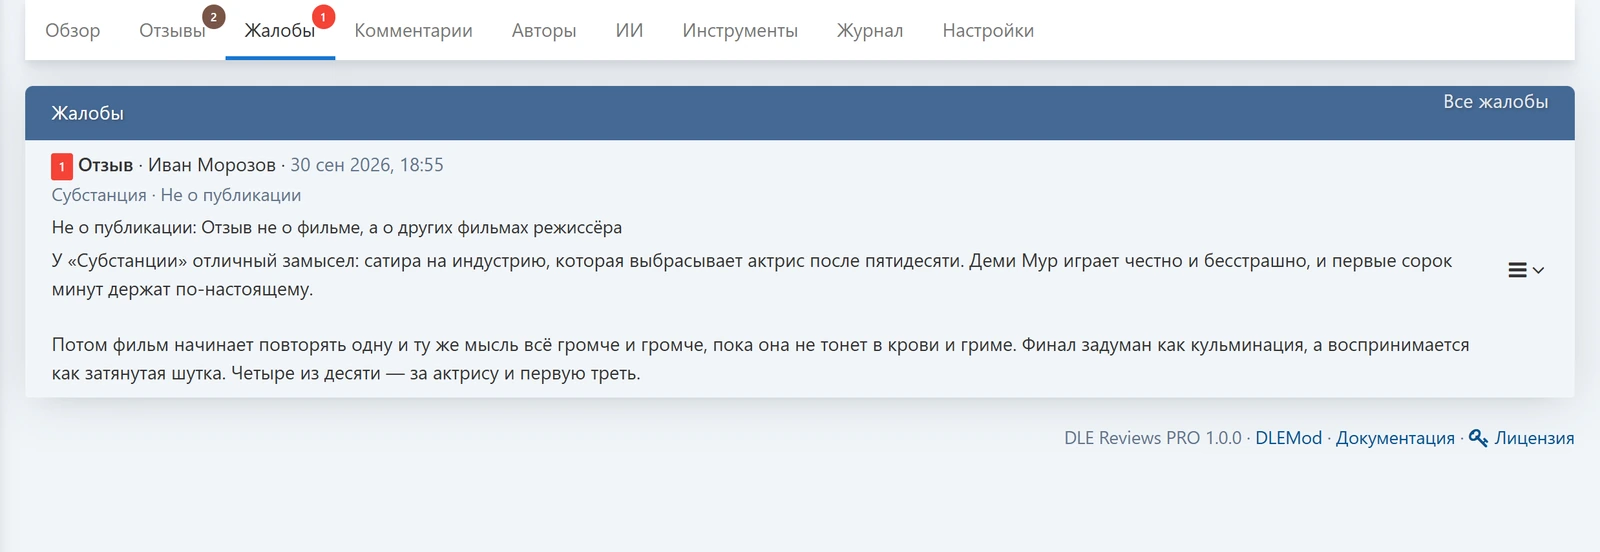Image resolution: width=1600 pixels, height=552 pixels.
Task: Open the complaint actions hamburger menu
Action: click(x=1526, y=270)
